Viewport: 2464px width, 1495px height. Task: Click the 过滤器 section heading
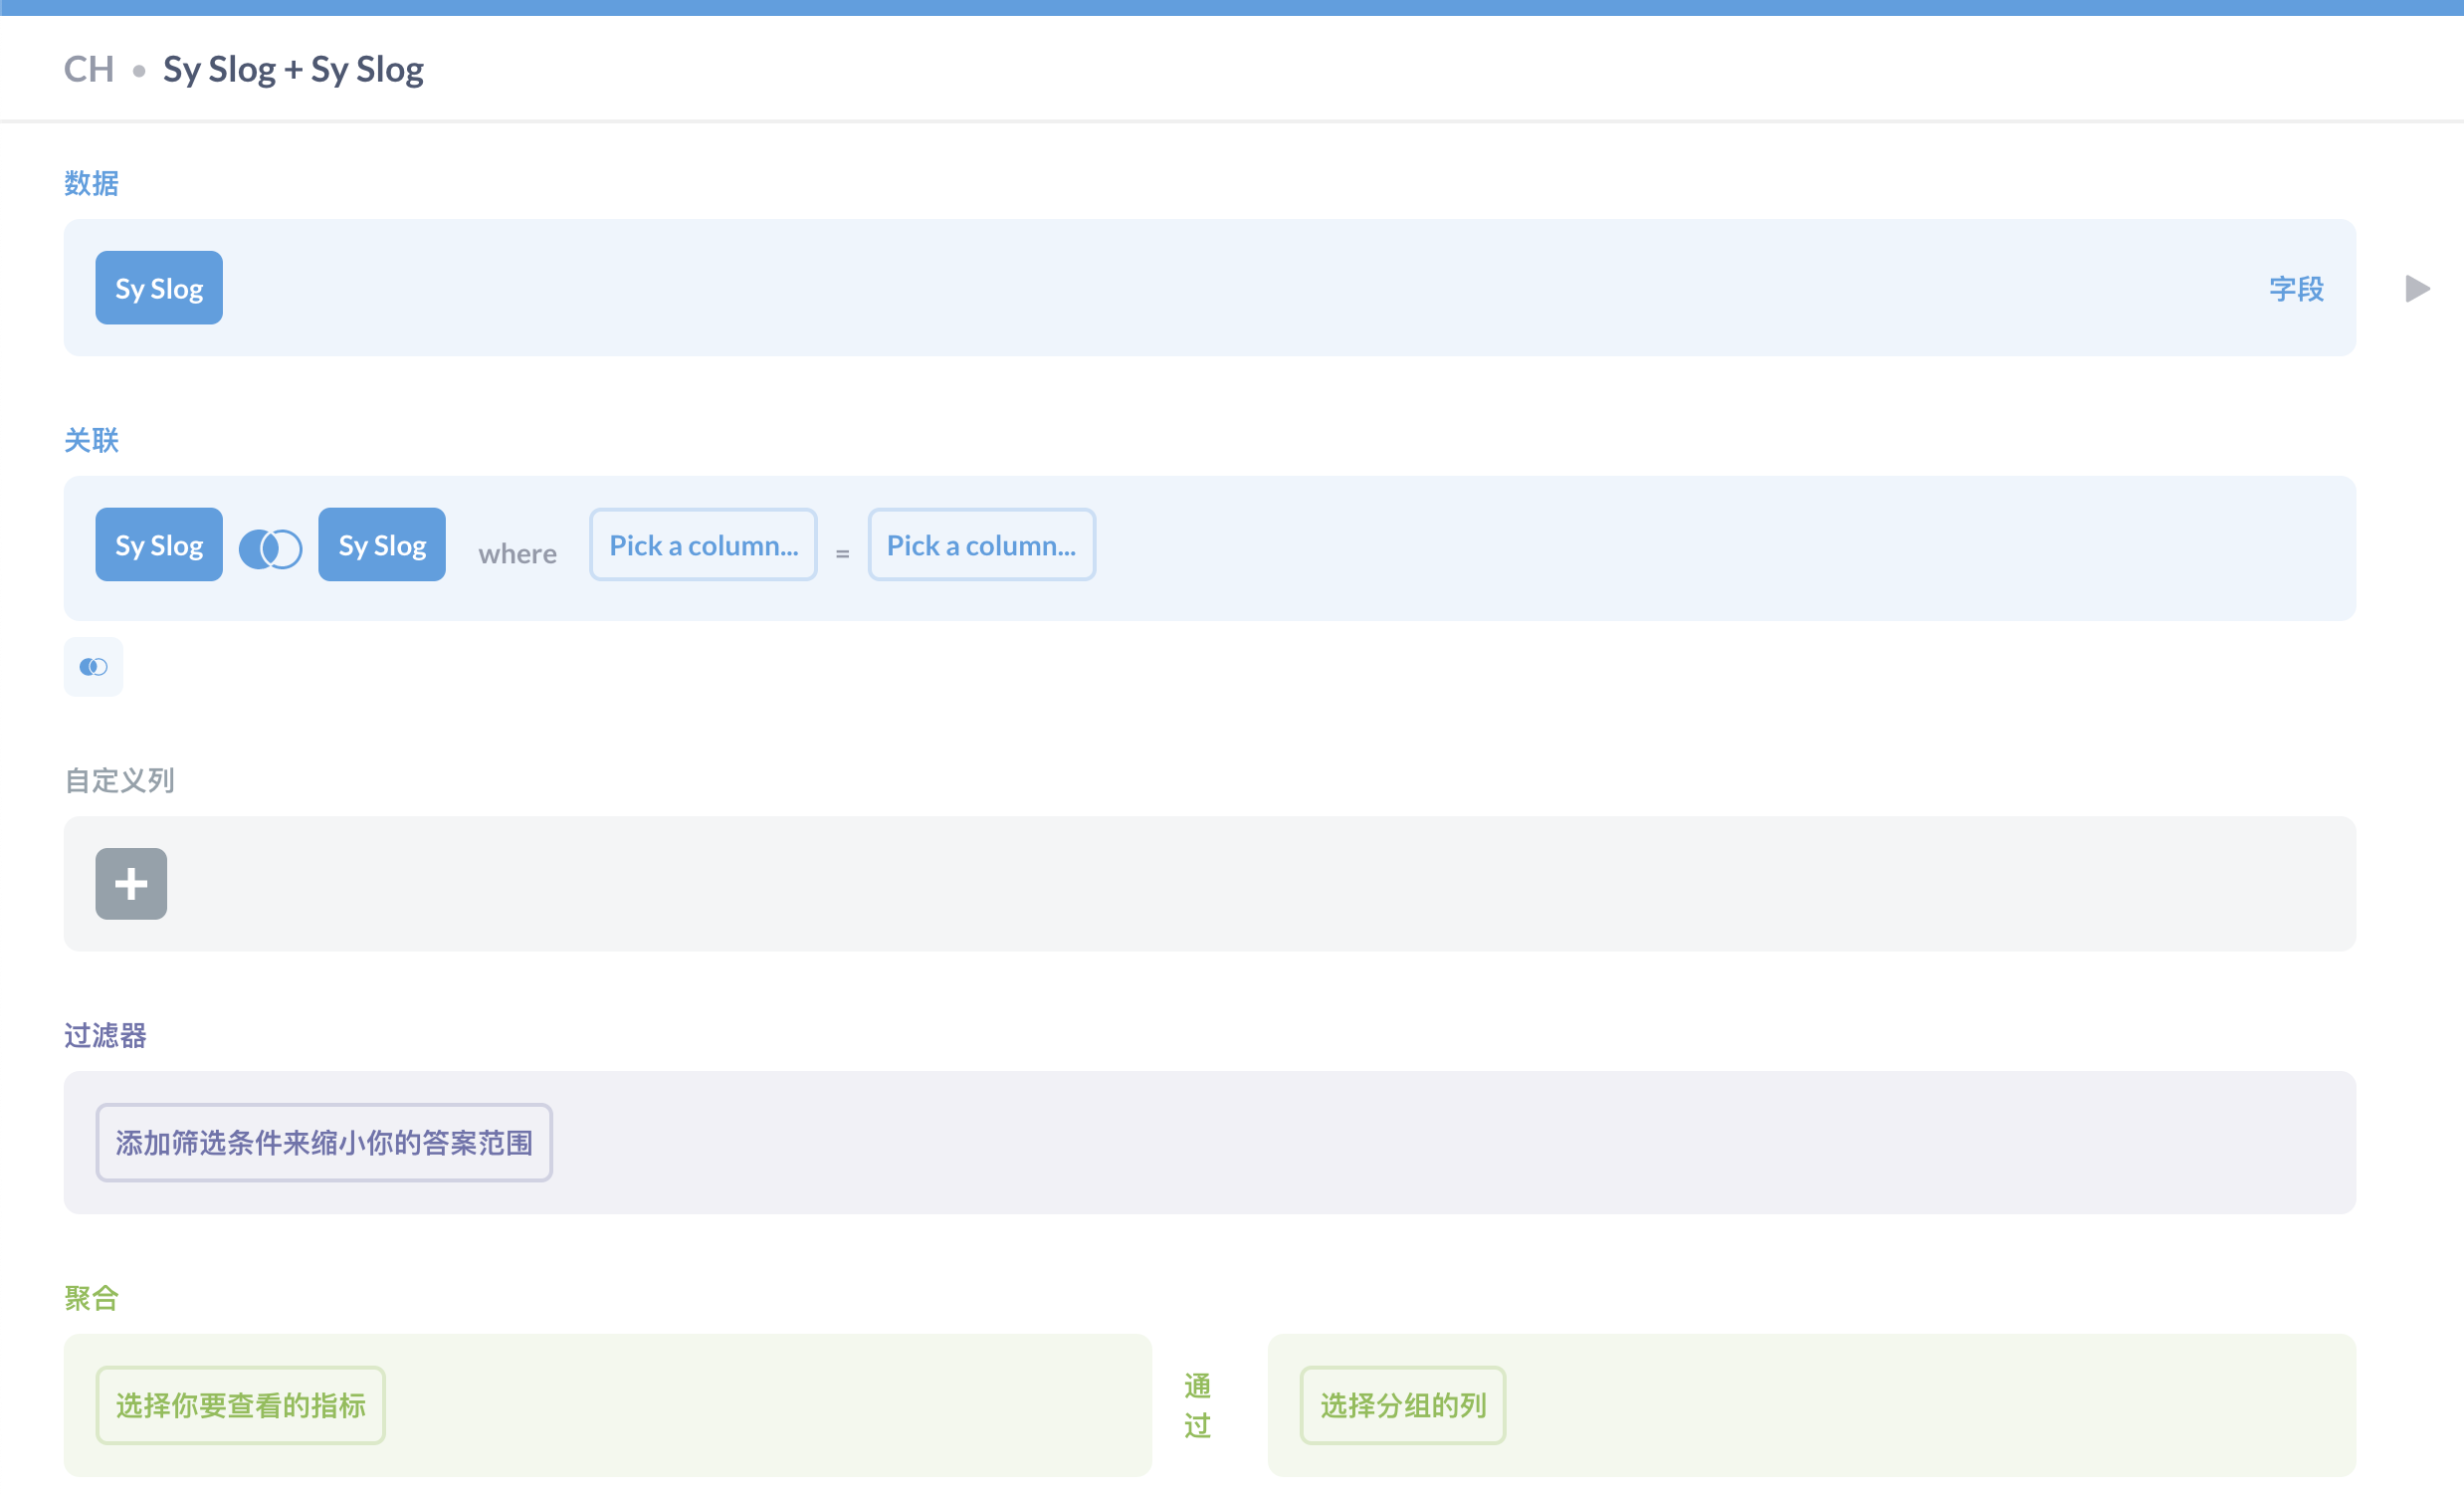tap(105, 1035)
